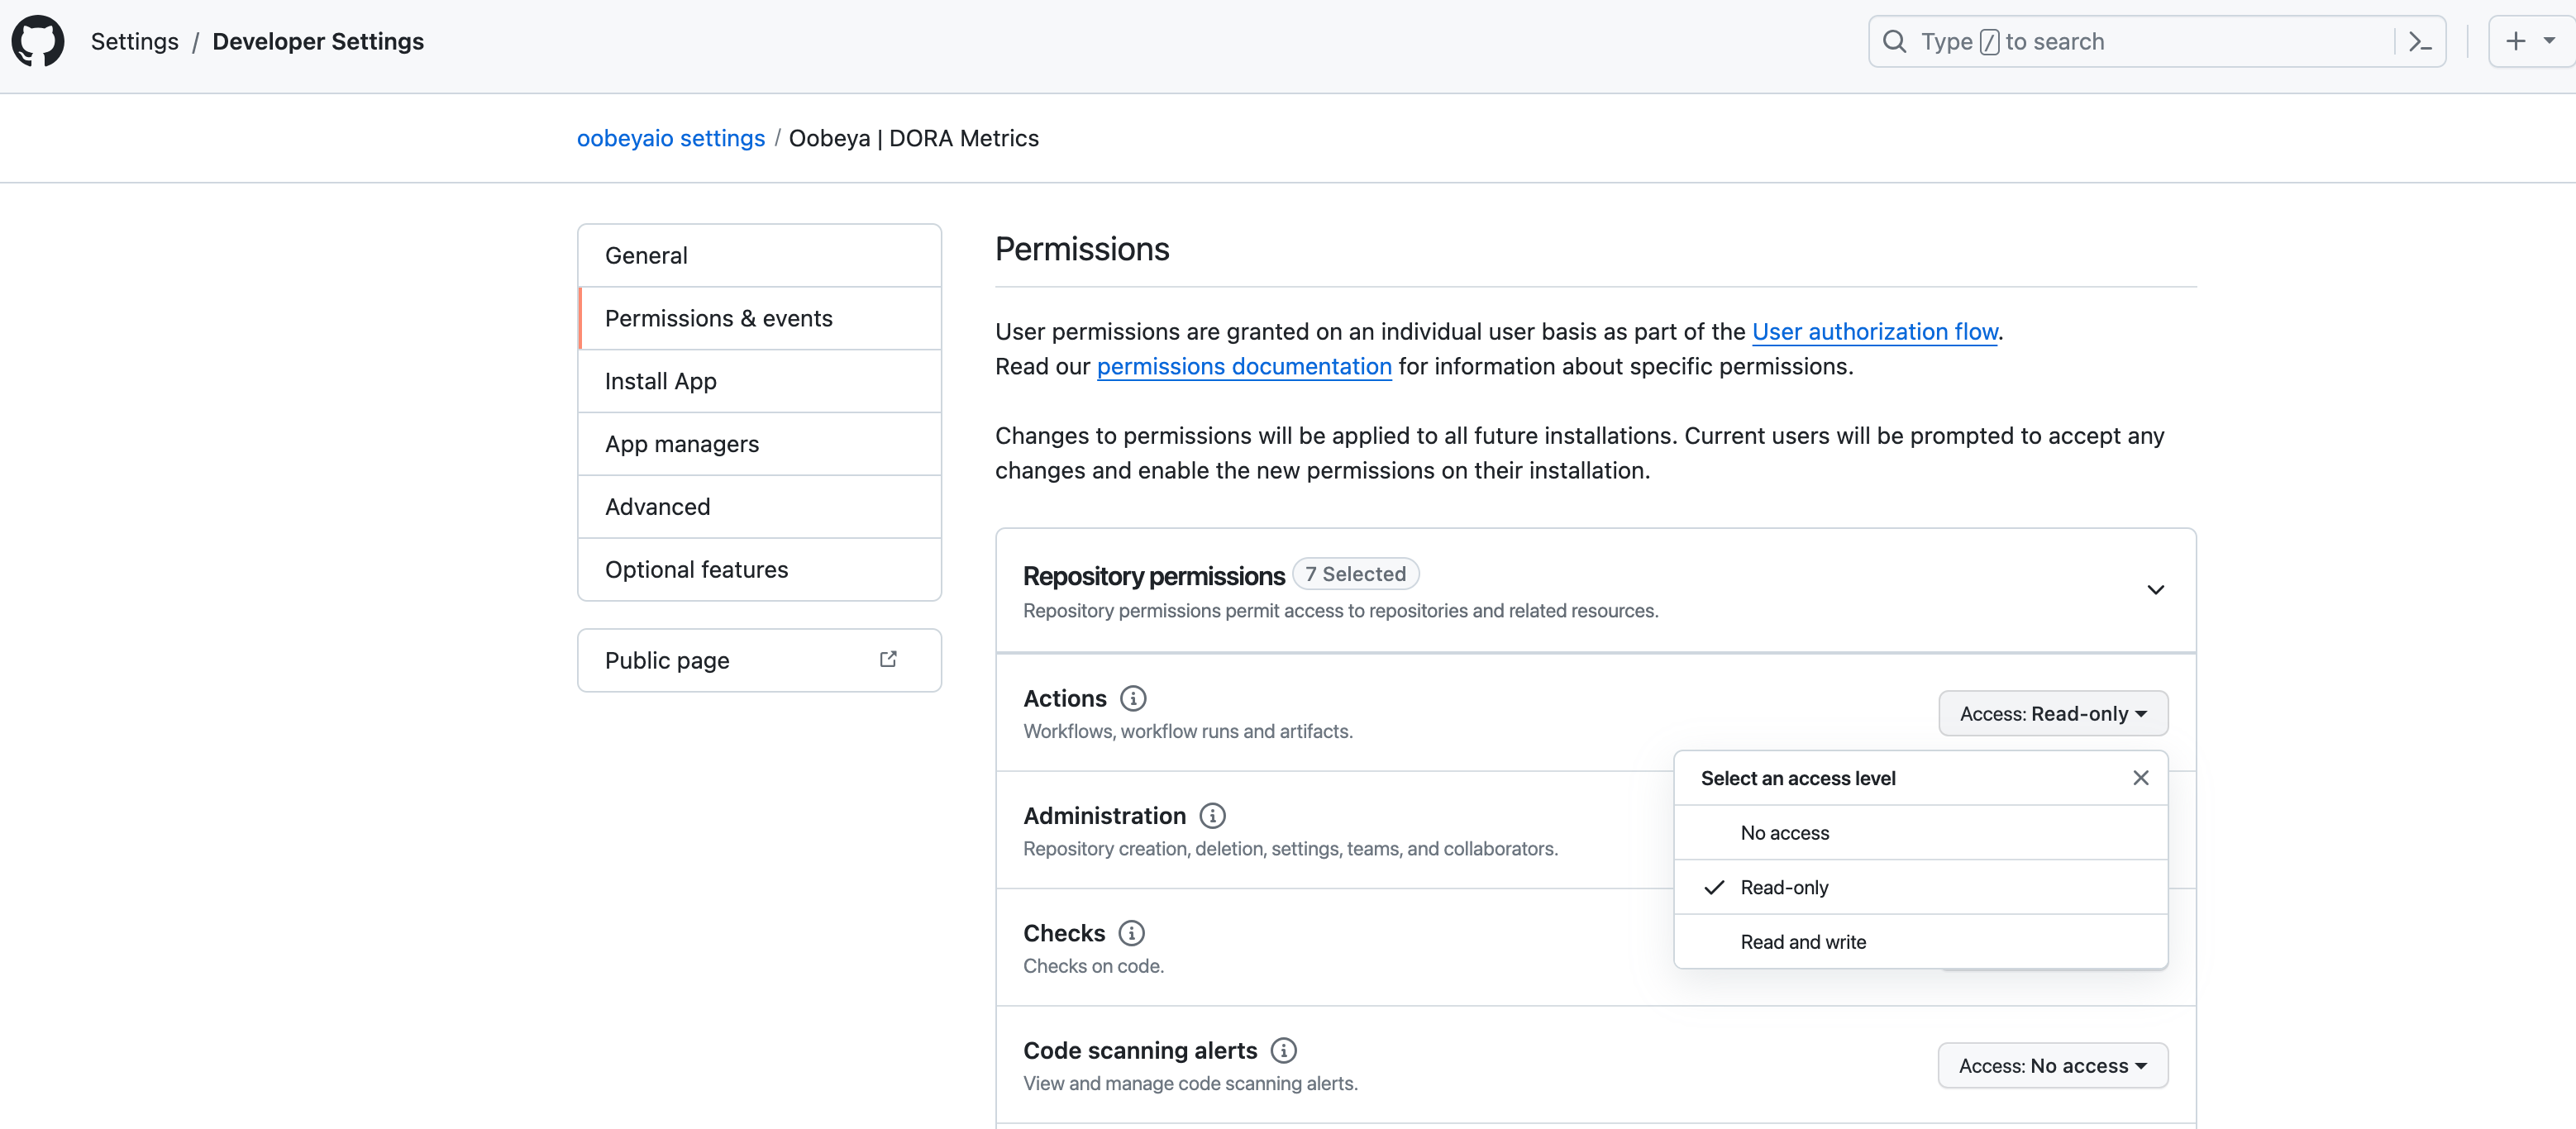The image size is (2576, 1129).
Task: Open Public page external link
Action: pyautogui.click(x=759, y=660)
